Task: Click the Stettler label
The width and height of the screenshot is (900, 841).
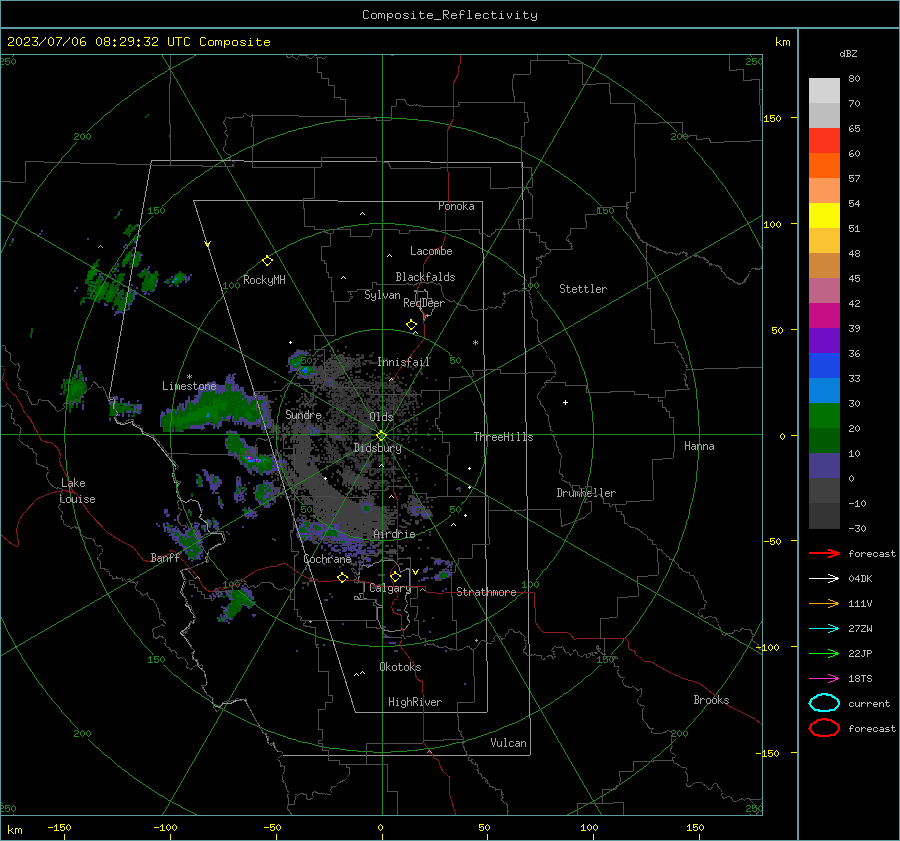Action: (583, 289)
